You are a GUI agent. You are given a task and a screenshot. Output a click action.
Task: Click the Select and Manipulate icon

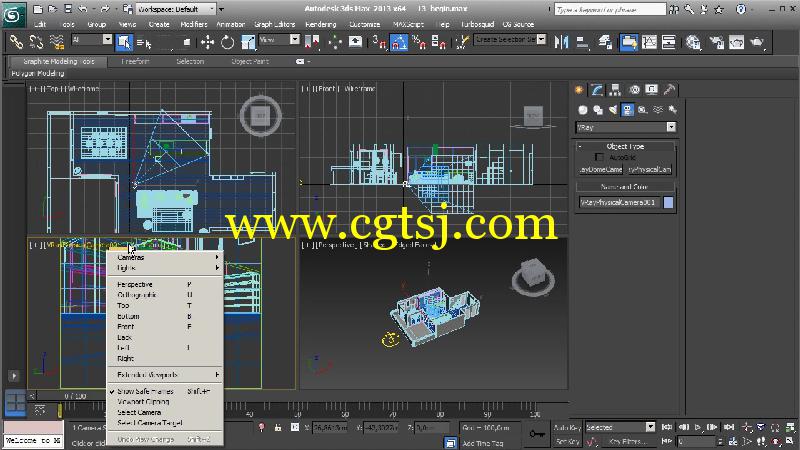(335, 42)
